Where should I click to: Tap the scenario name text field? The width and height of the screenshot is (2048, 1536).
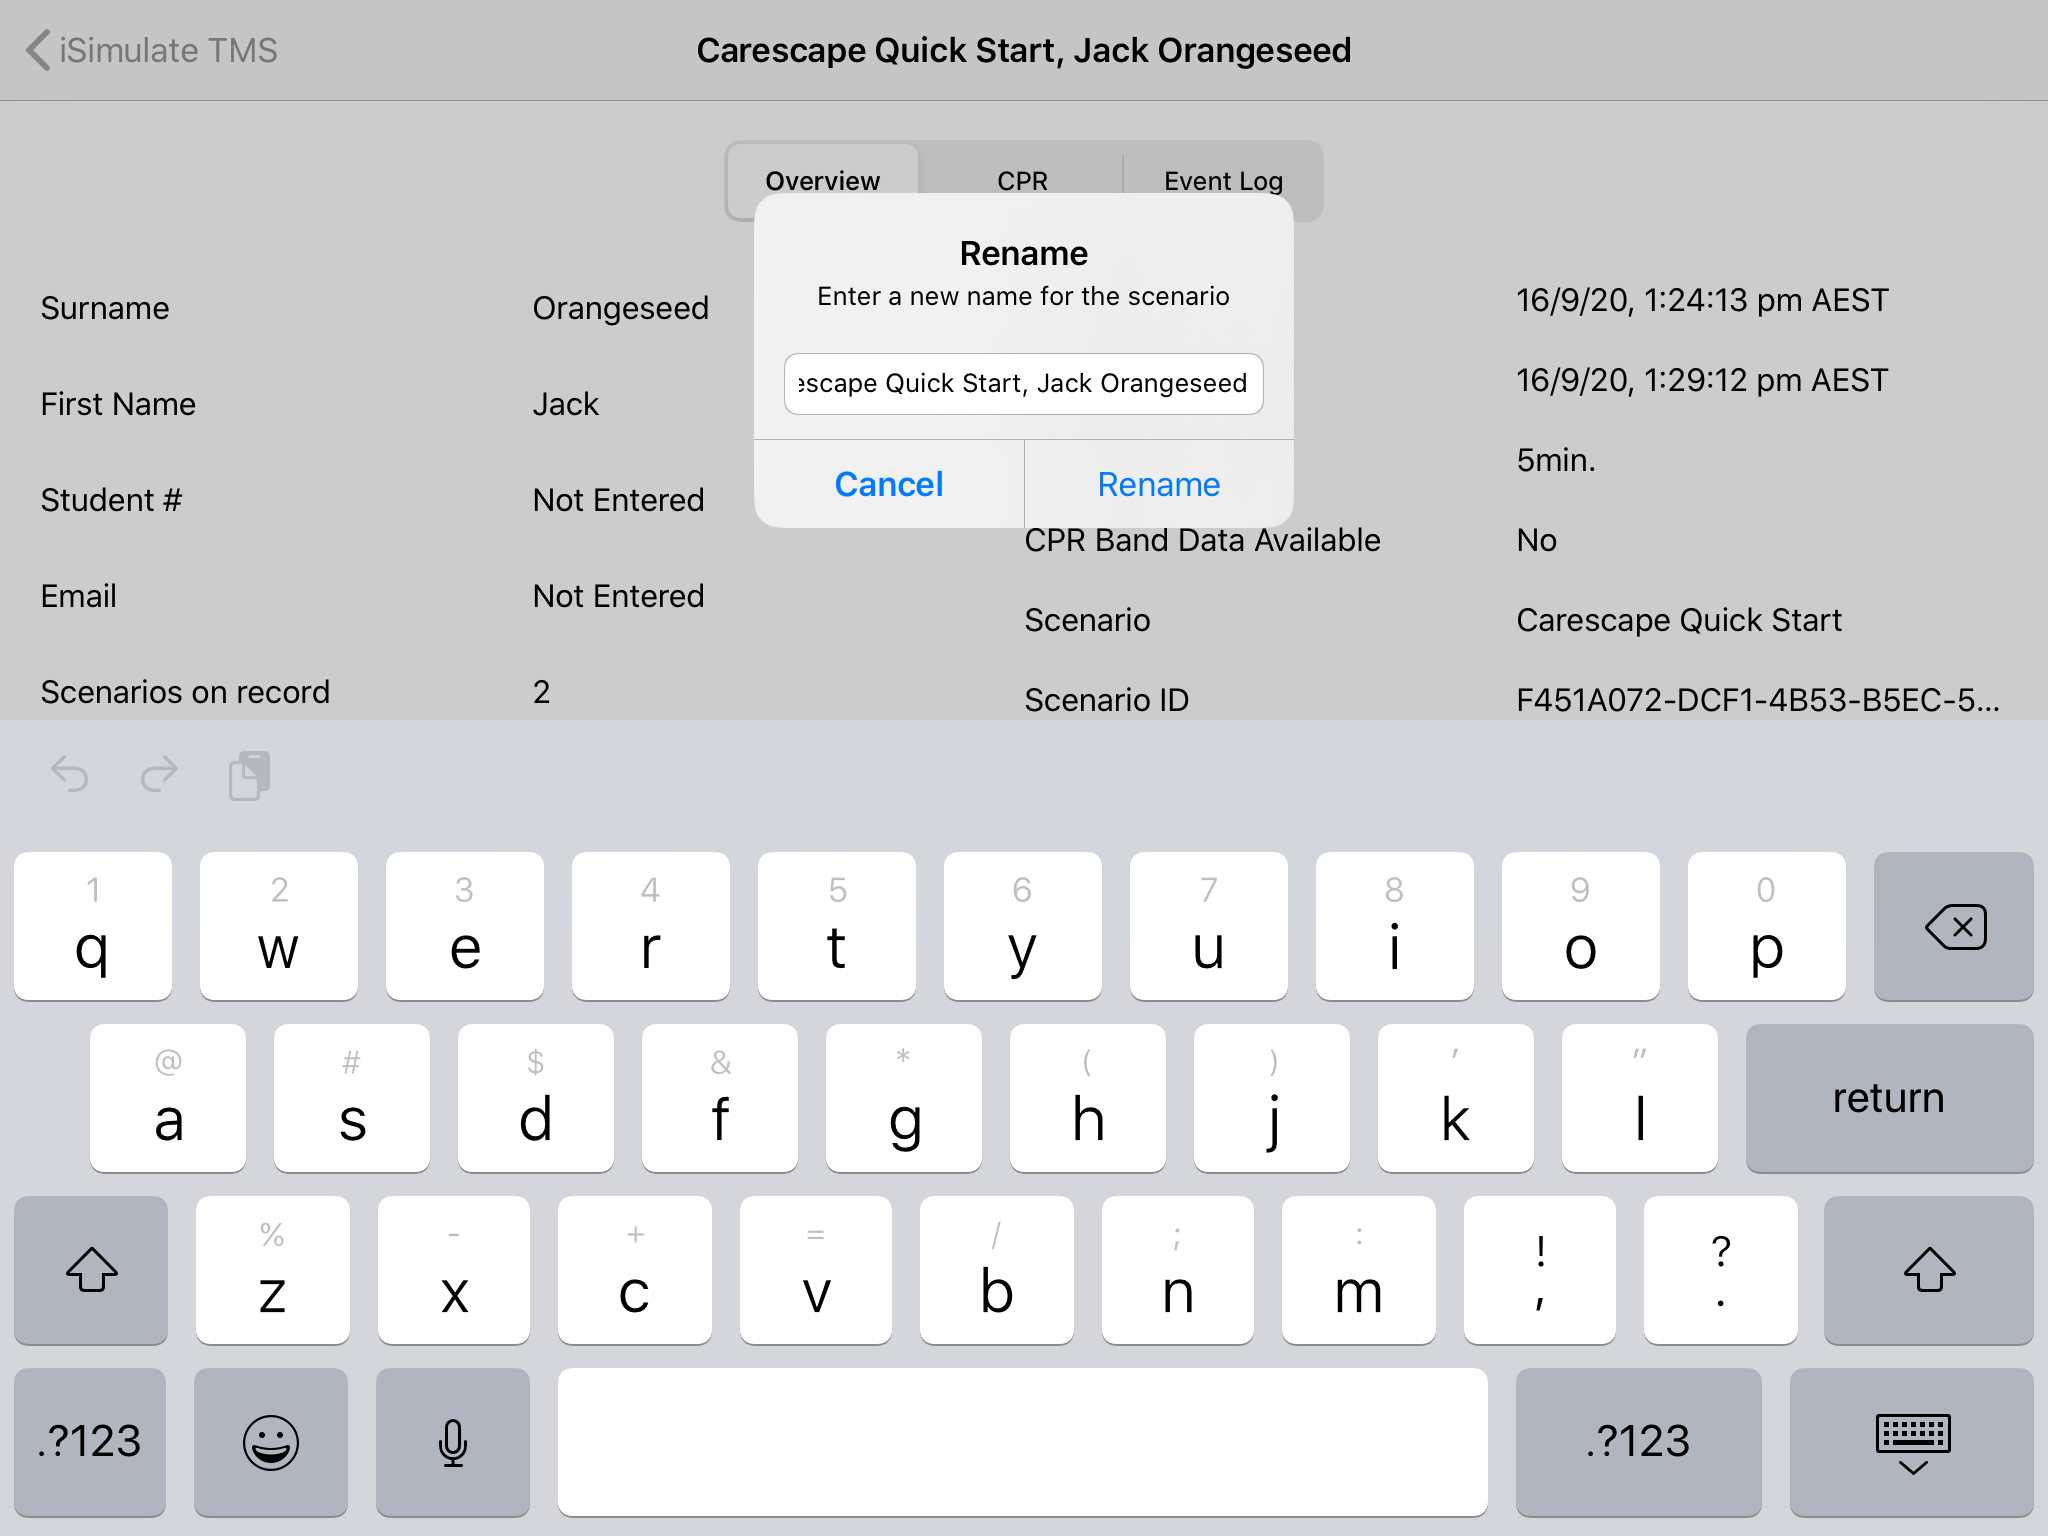pyautogui.click(x=1023, y=384)
